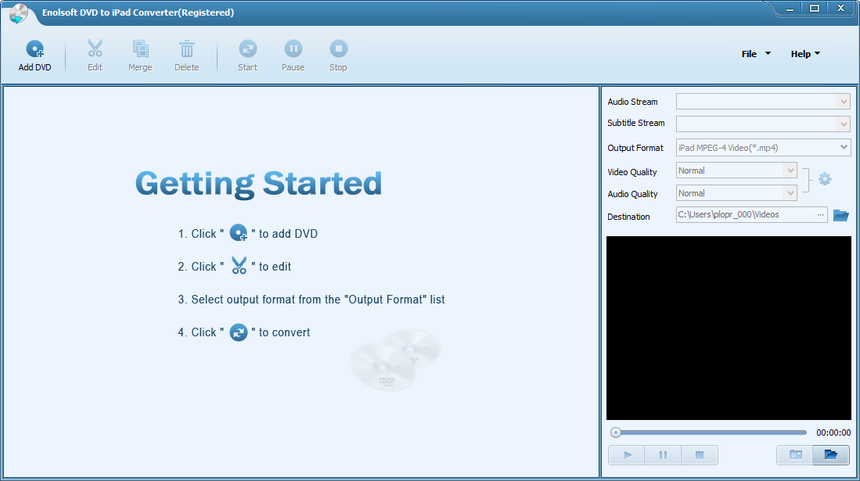Open advanced settings gear icon
860x481 pixels.
coord(824,179)
